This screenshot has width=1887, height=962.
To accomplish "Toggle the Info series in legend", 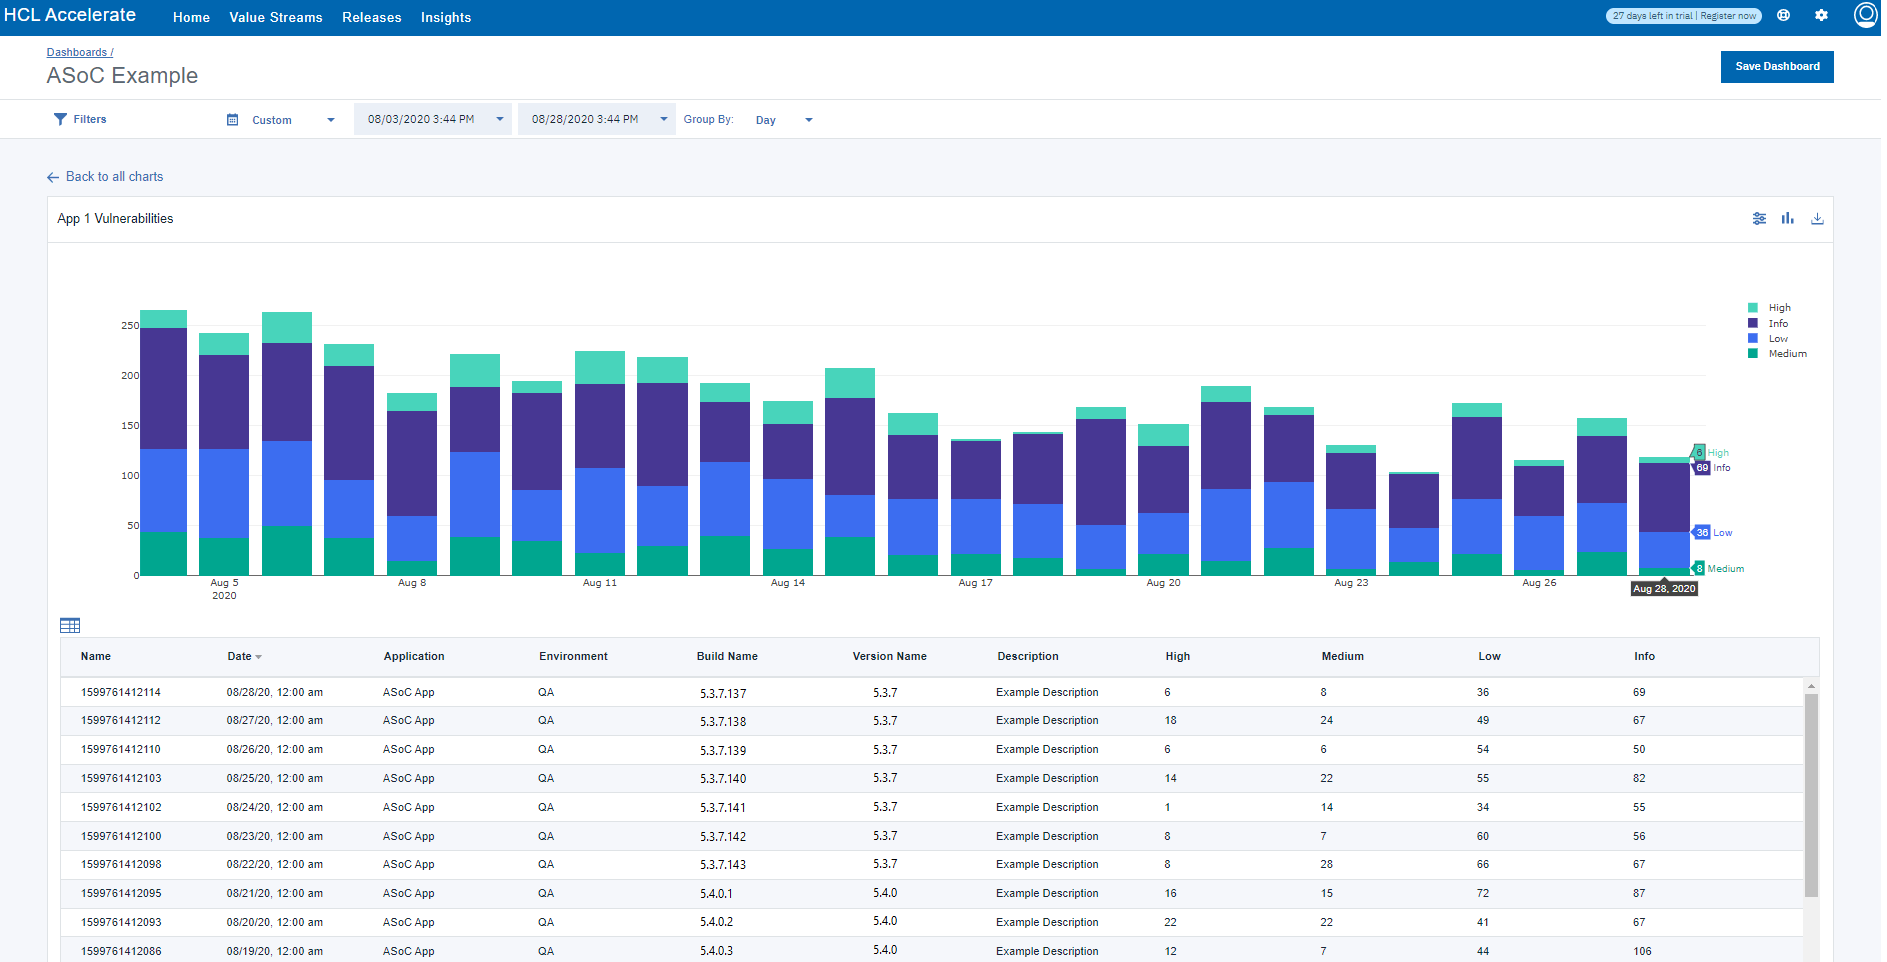I will [x=1777, y=323].
